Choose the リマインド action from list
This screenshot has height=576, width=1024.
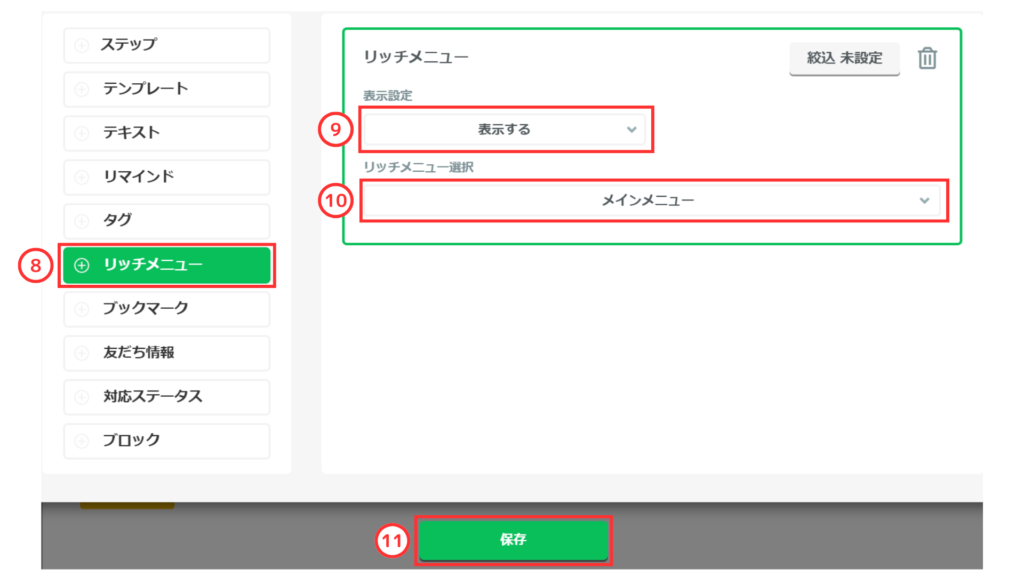point(166,177)
